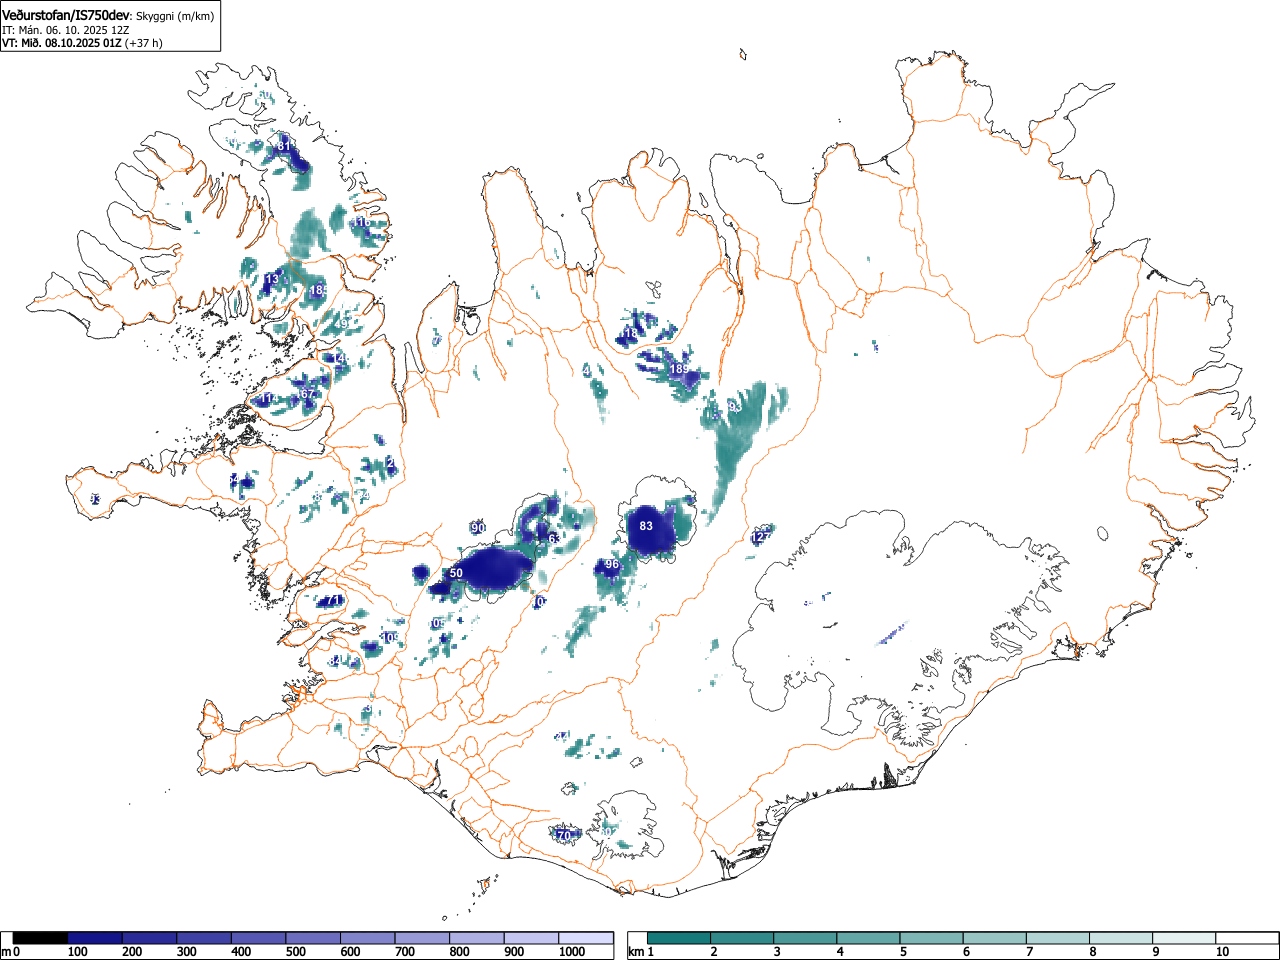The width and height of the screenshot is (1280, 960).
Task: Click the '300' tick on the metre legend
Action: (x=186, y=952)
